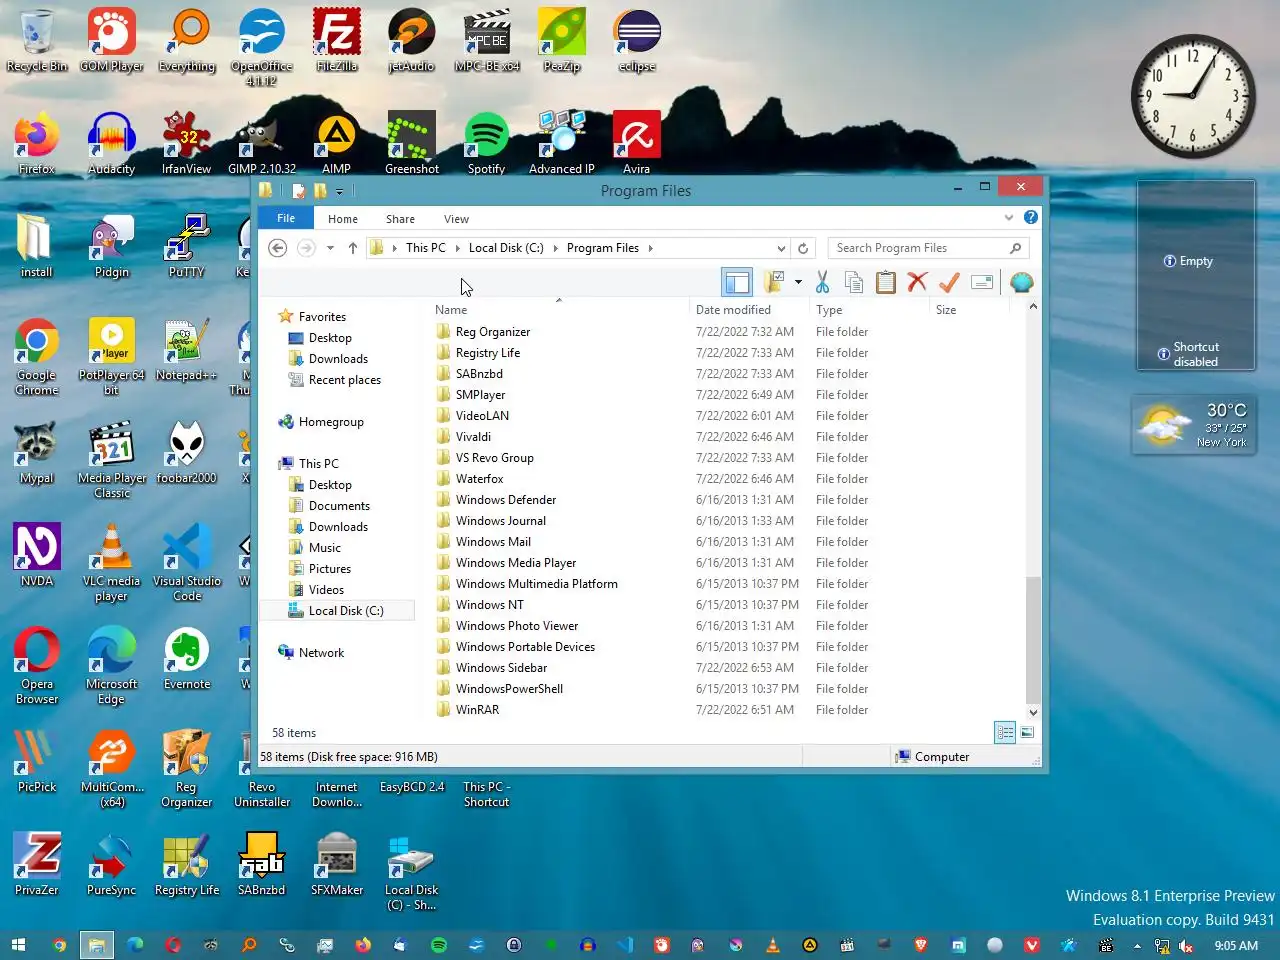Expand the chevron after Local Disk (C:) breadcrumb
Screen dimensions: 1280x960
[x=556, y=248]
